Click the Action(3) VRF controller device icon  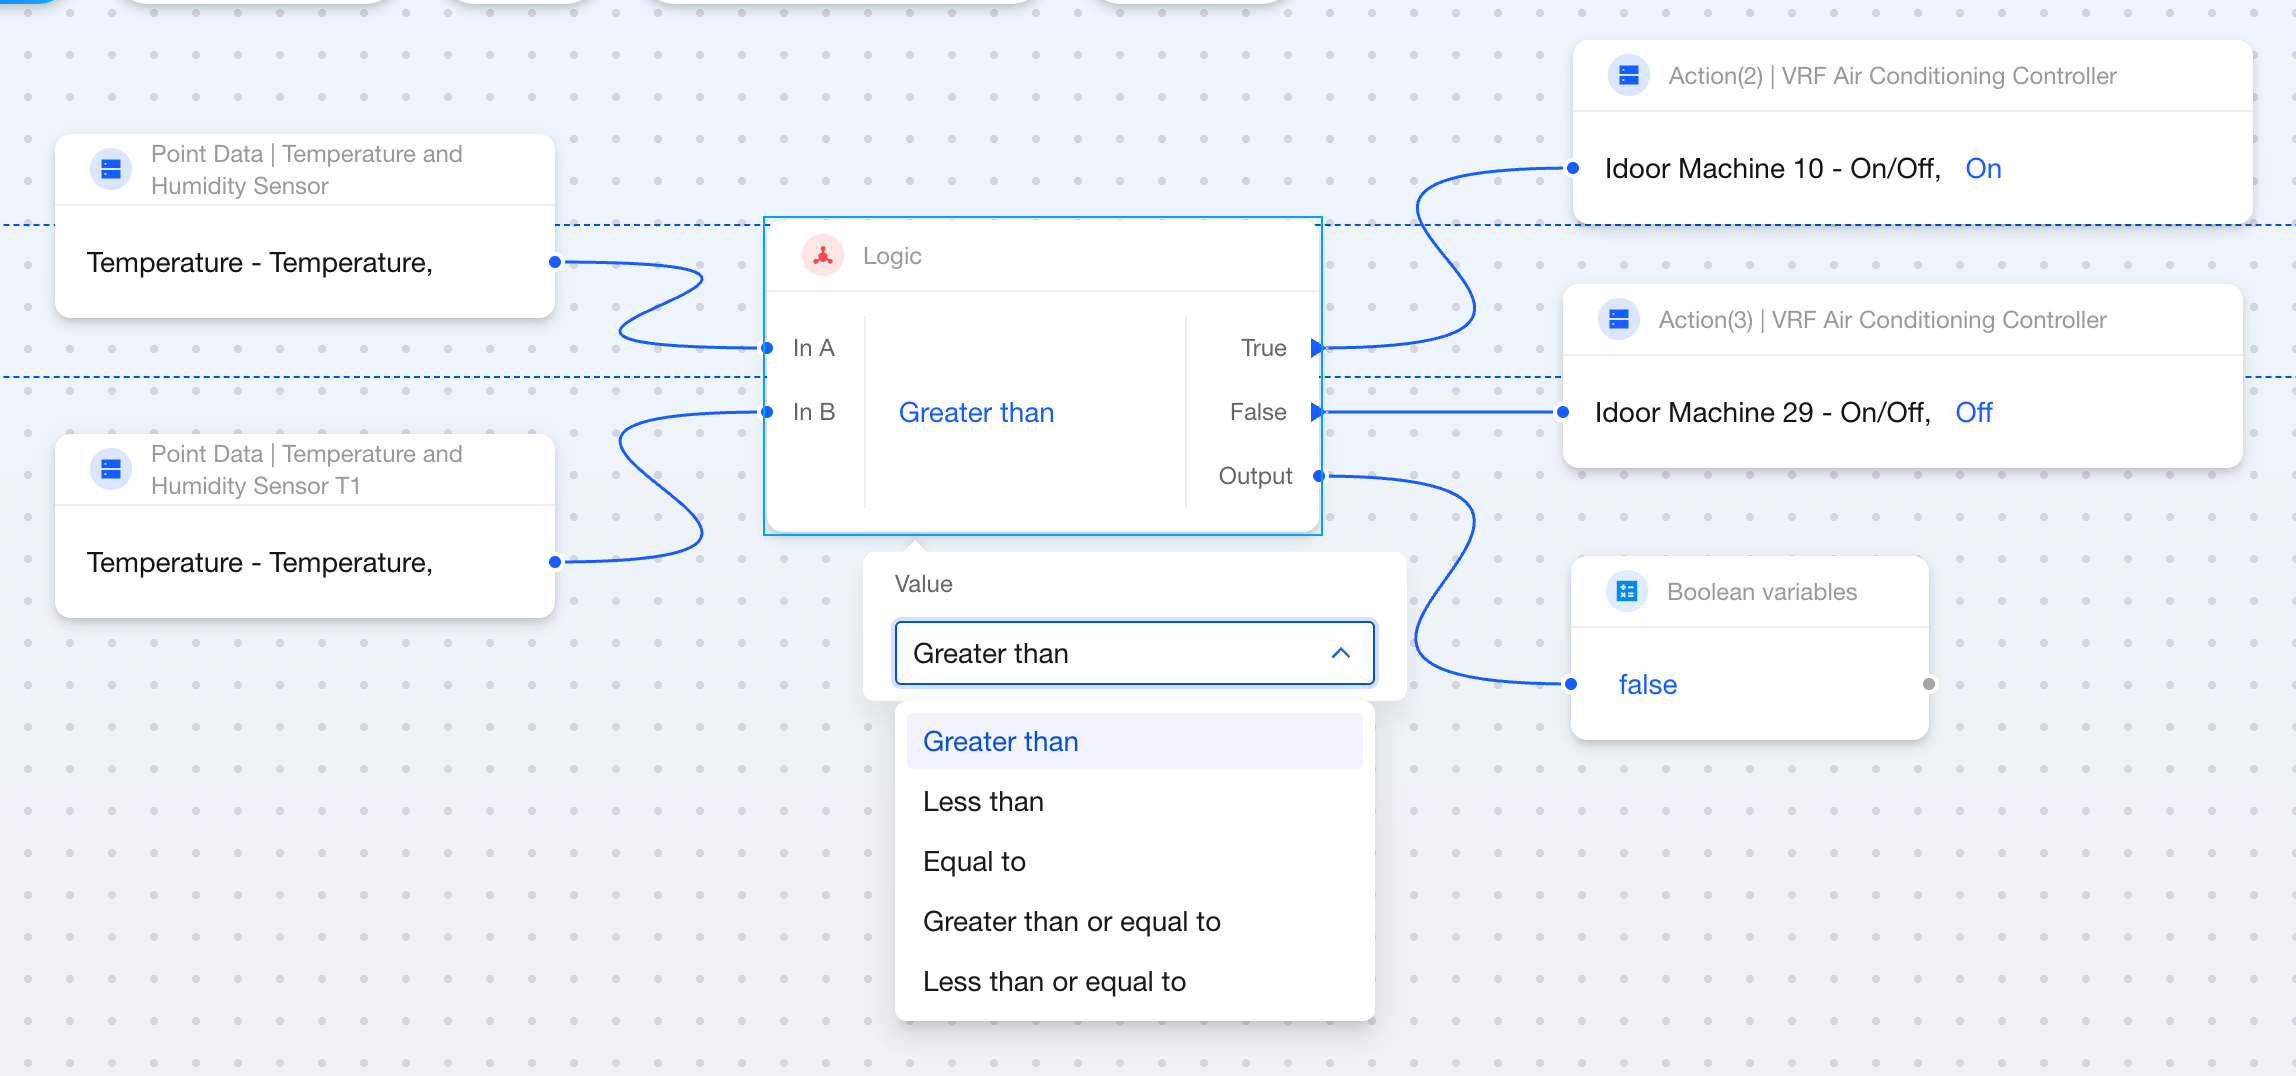click(1618, 320)
